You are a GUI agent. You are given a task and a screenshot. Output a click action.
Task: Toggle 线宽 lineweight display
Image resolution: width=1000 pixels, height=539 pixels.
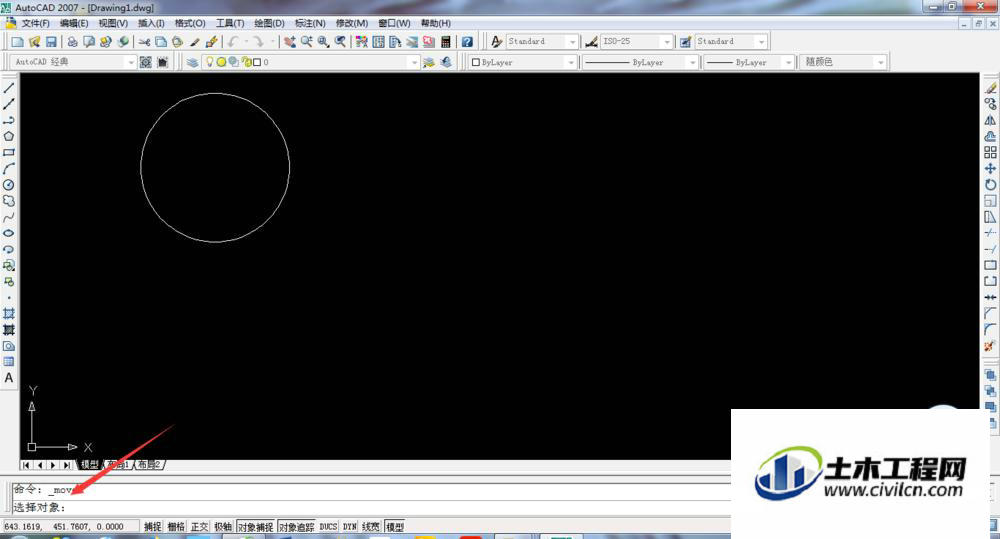click(371, 527)
